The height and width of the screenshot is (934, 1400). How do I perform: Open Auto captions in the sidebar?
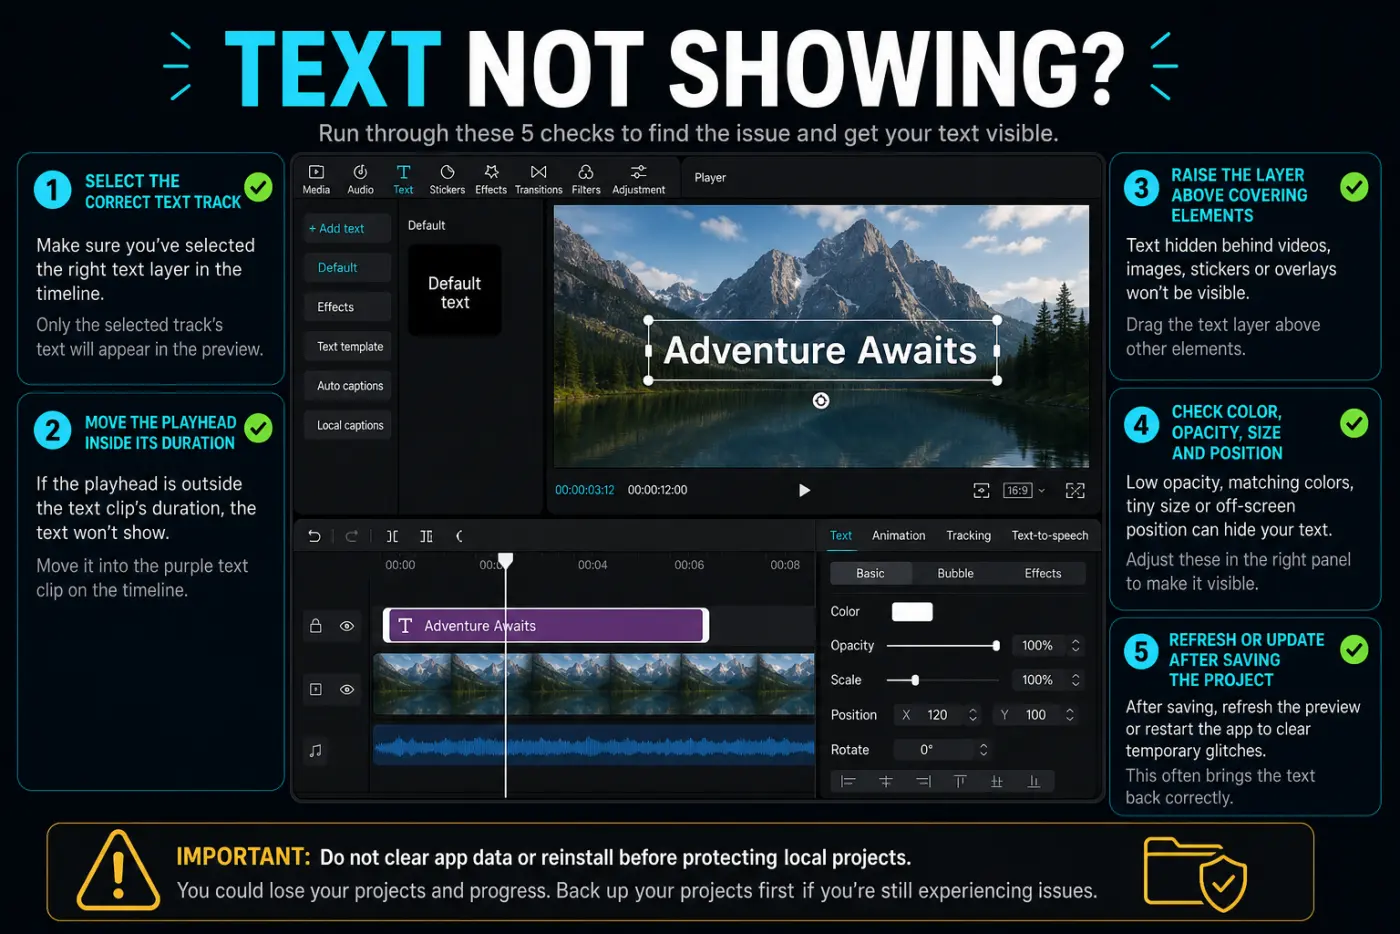(x=347, y=386)
